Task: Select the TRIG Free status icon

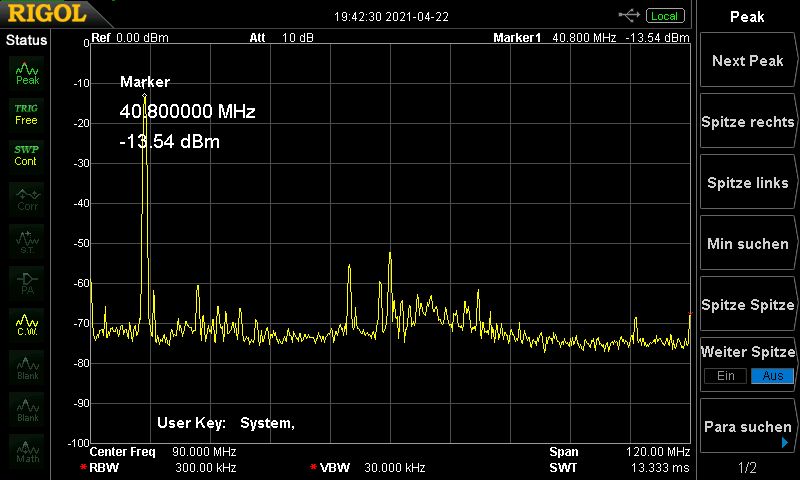Action: pyautogui.click(x=26, y=115)
